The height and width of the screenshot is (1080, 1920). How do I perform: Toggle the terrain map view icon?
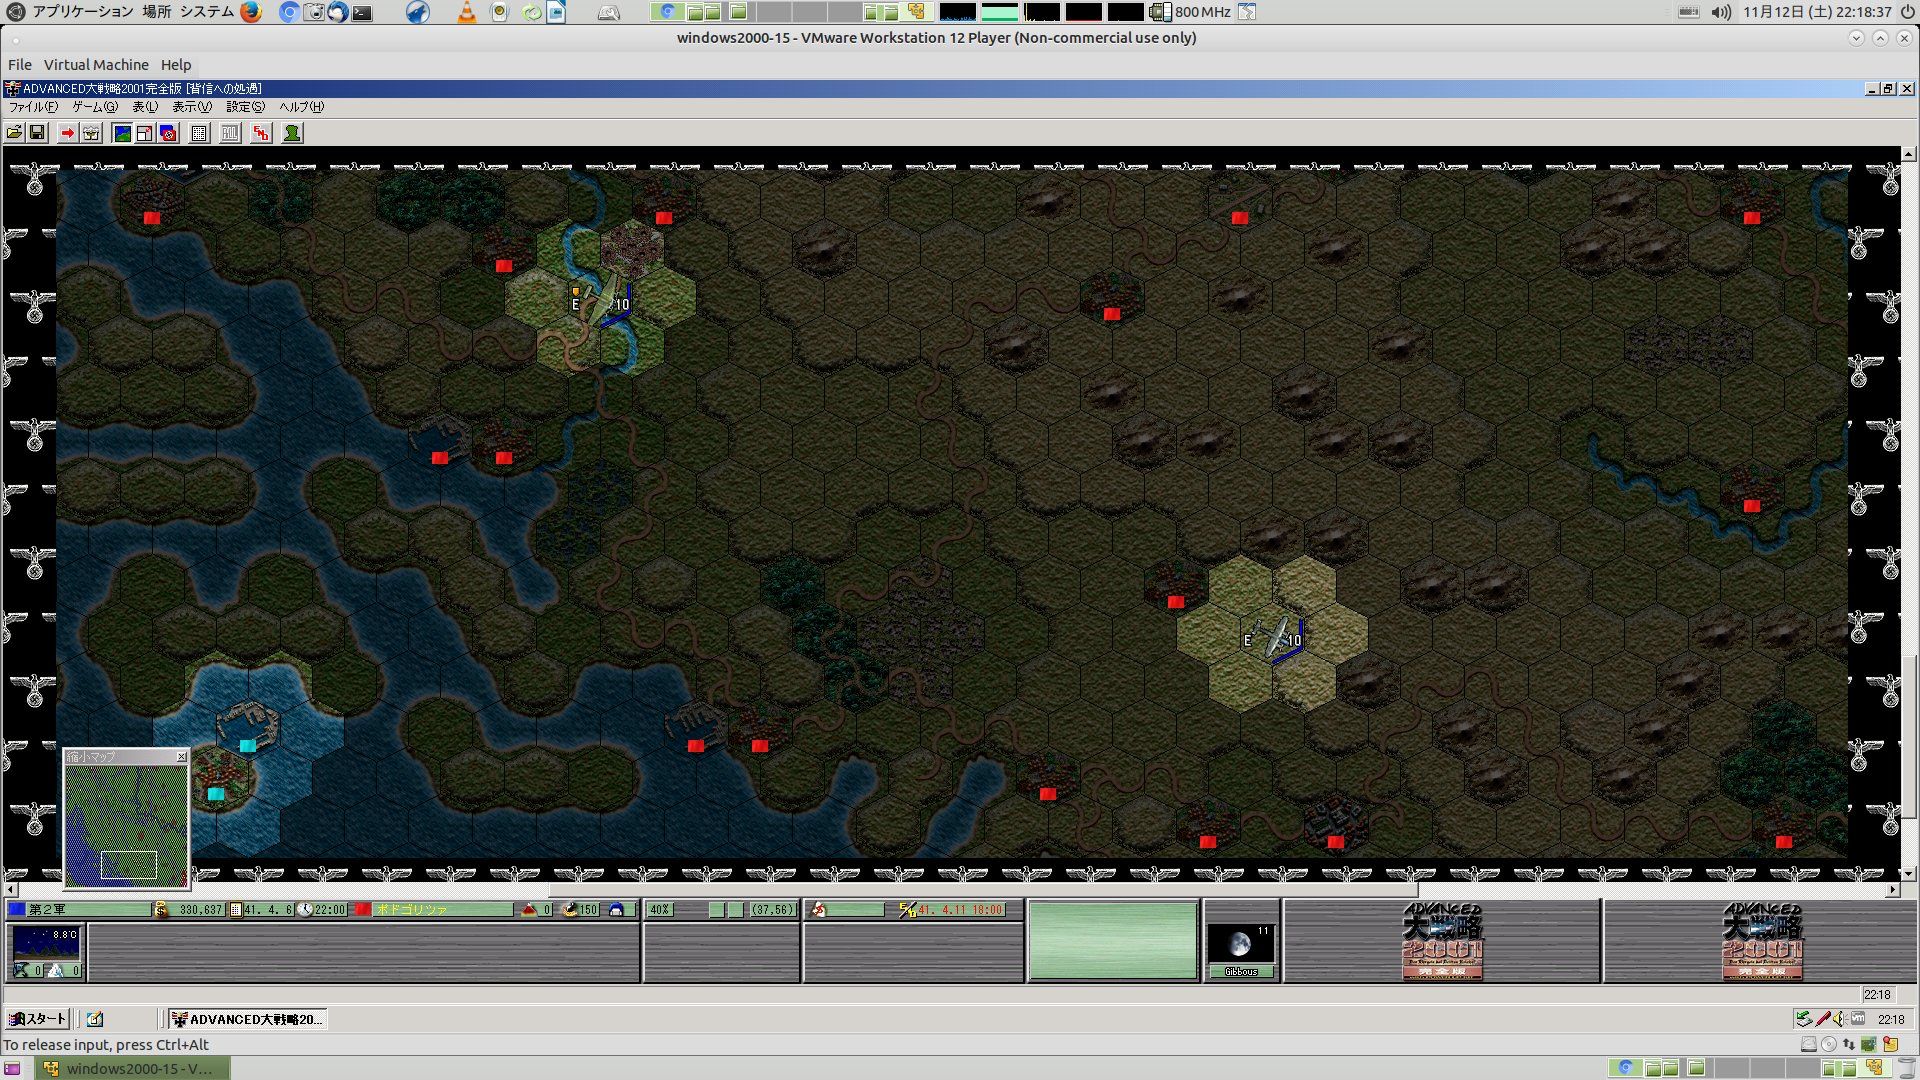tap(122, 133)
